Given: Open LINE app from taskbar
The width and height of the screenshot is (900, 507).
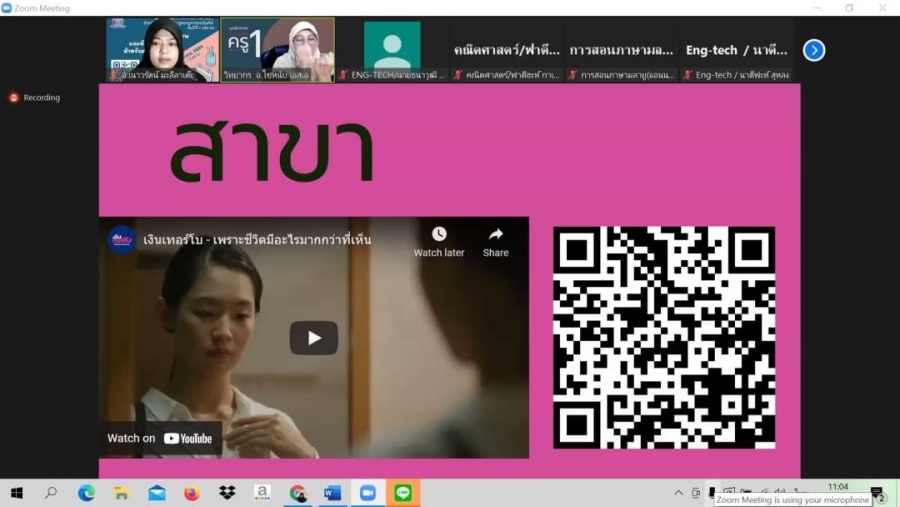Looking at the screenshot, I should click(x=403, y=493).
